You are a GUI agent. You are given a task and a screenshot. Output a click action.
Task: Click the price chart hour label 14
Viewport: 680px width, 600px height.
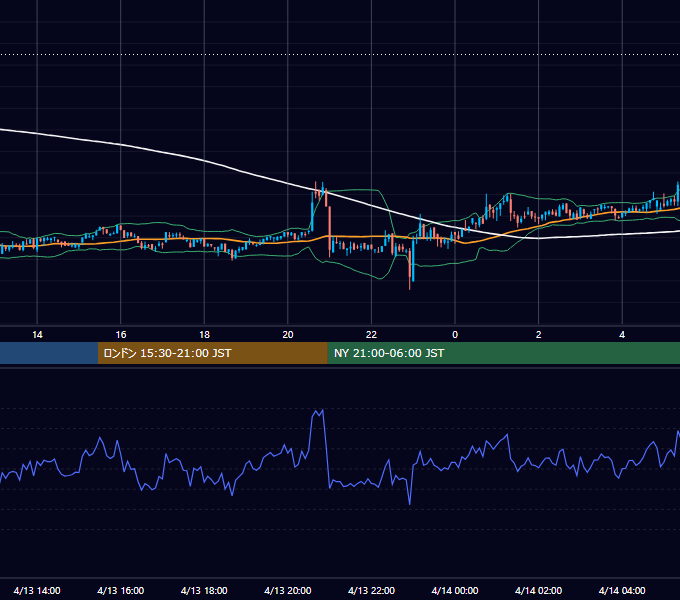[x=37, y=335]
